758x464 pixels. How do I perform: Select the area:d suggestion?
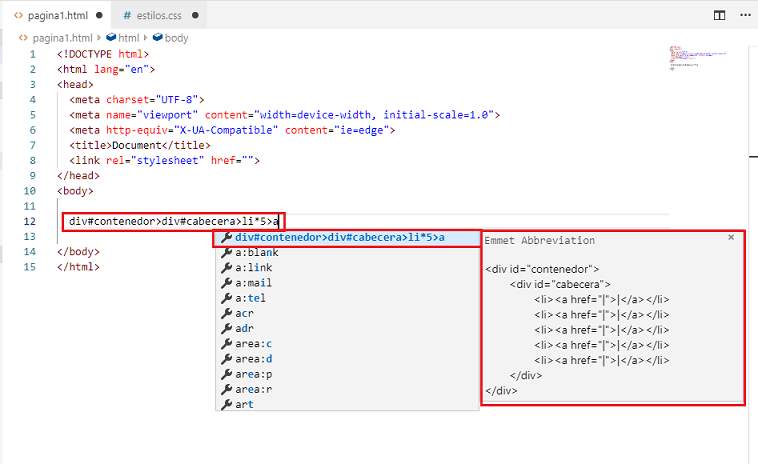click(347, 359)
